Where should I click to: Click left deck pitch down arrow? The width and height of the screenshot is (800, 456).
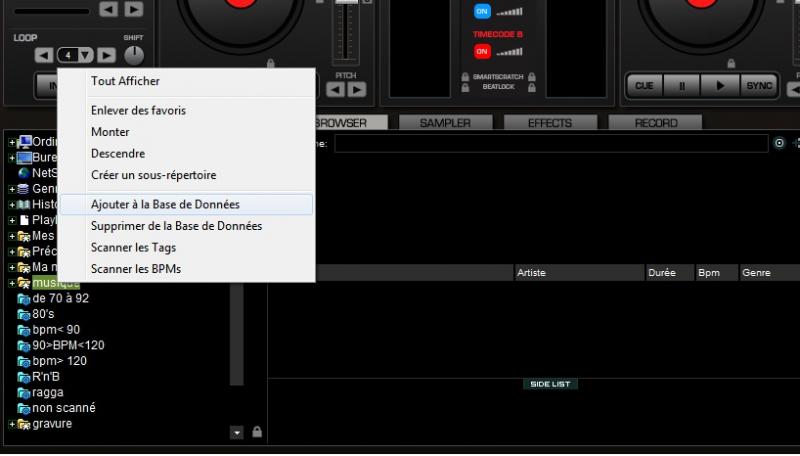tap(335, 90)
